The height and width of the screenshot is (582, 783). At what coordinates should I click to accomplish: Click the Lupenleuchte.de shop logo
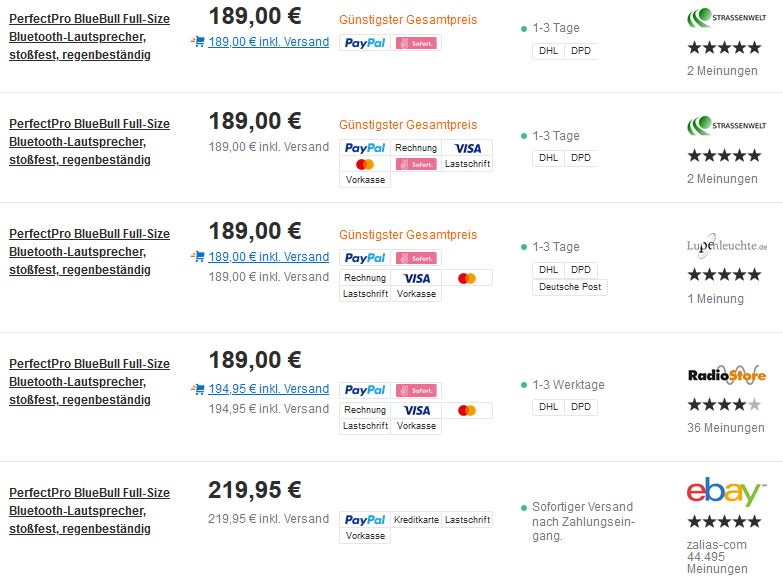pos(727,245)
